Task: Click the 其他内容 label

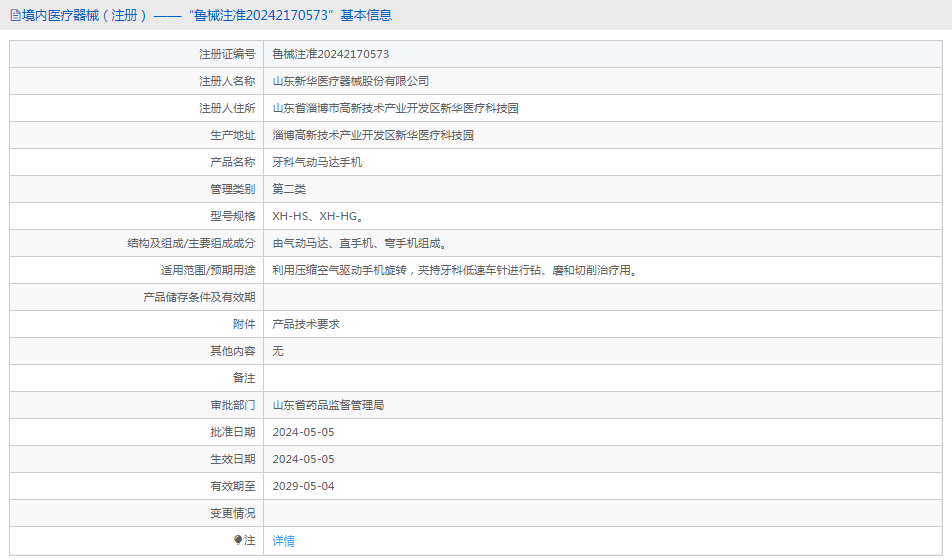Action: (233, 351)
